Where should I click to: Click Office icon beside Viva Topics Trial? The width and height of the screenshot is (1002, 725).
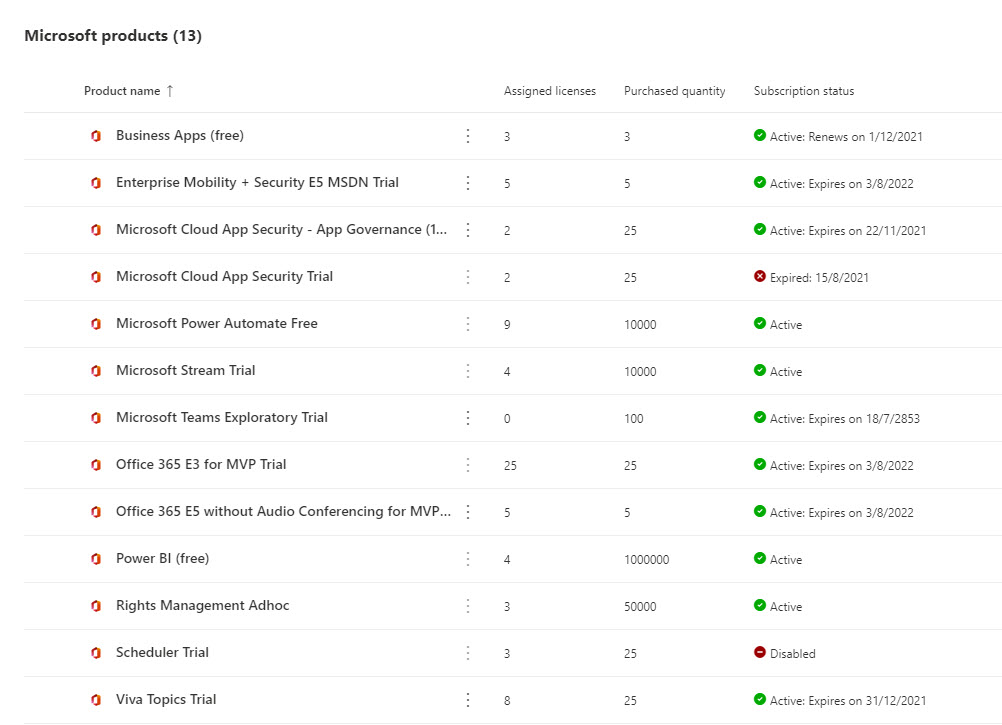click(x=96, y=700)
